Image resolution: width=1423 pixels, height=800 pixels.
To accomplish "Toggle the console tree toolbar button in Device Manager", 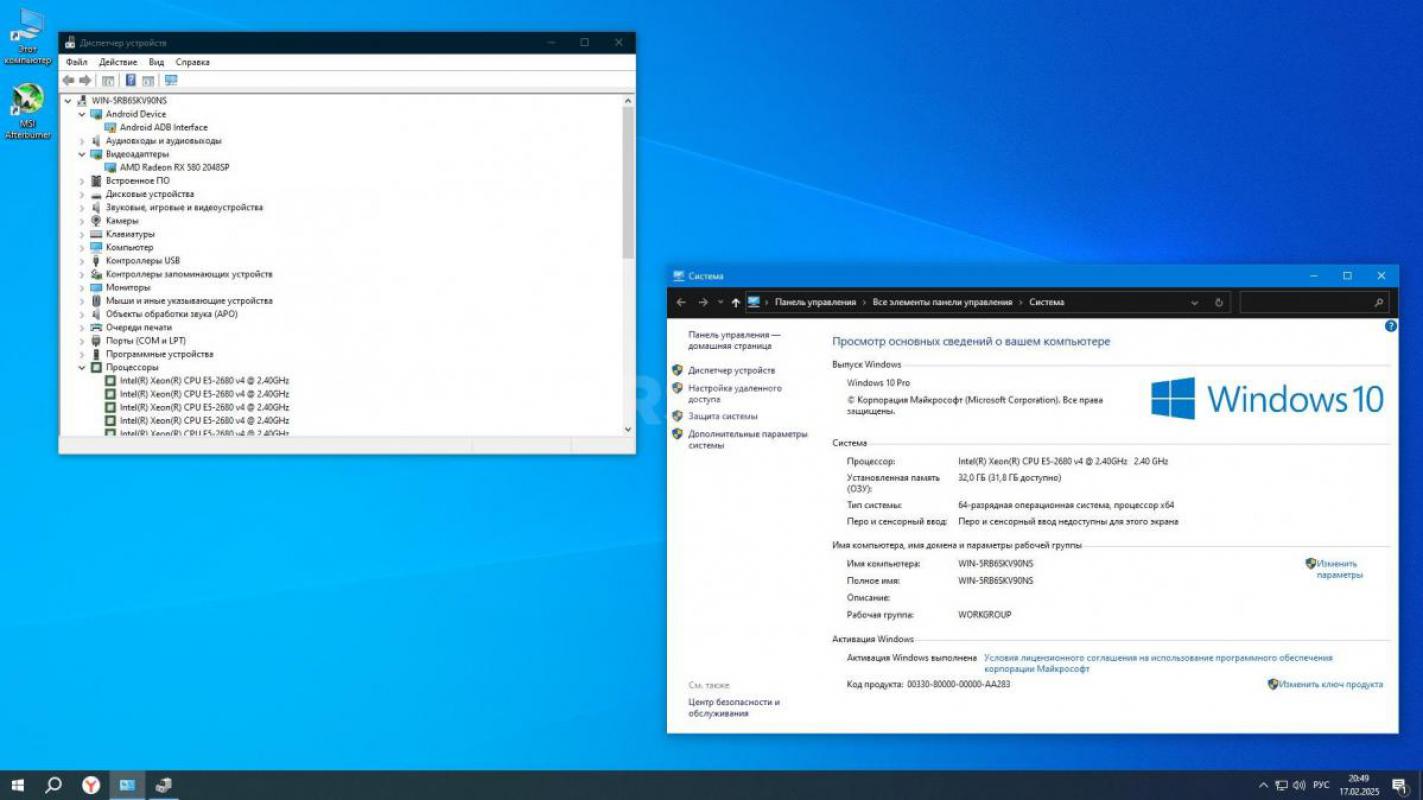I will (x=108, y=80).
